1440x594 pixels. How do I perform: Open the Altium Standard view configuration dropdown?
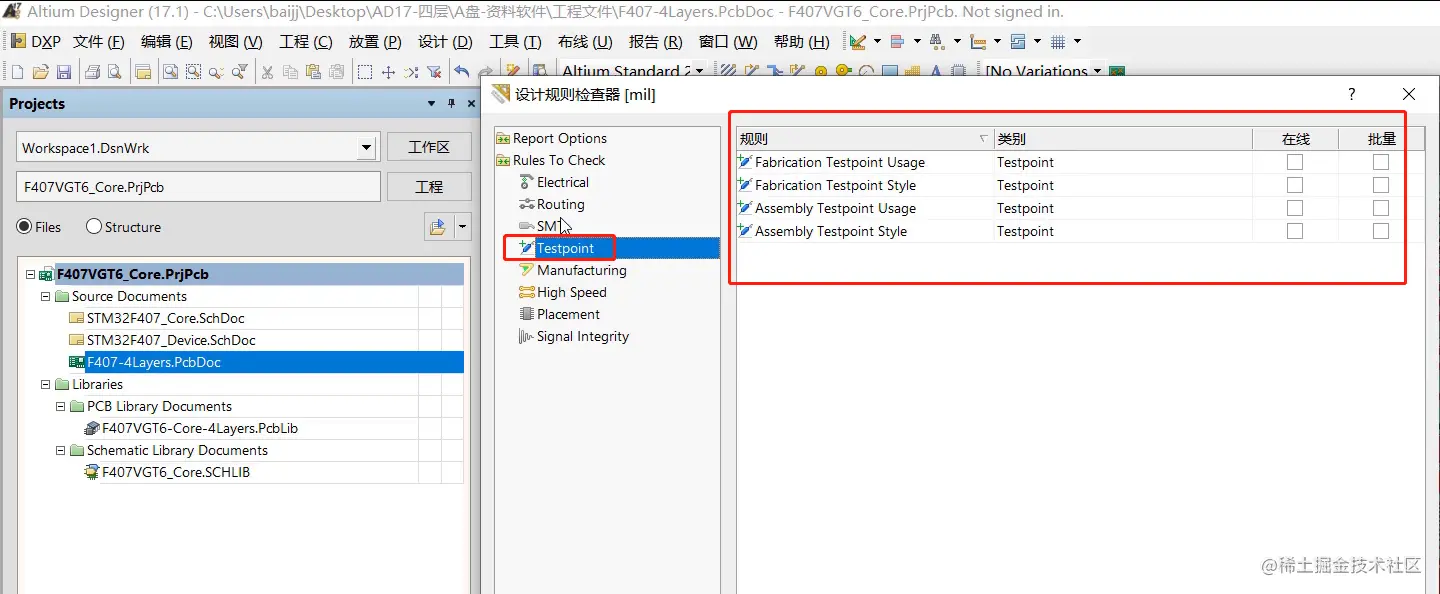[x=699, y=72]
